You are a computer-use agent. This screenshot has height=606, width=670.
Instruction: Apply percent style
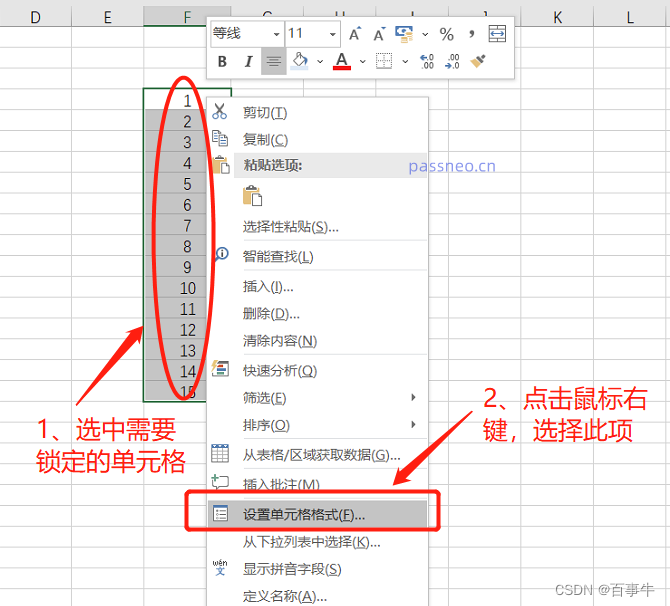tap(447, 34)
